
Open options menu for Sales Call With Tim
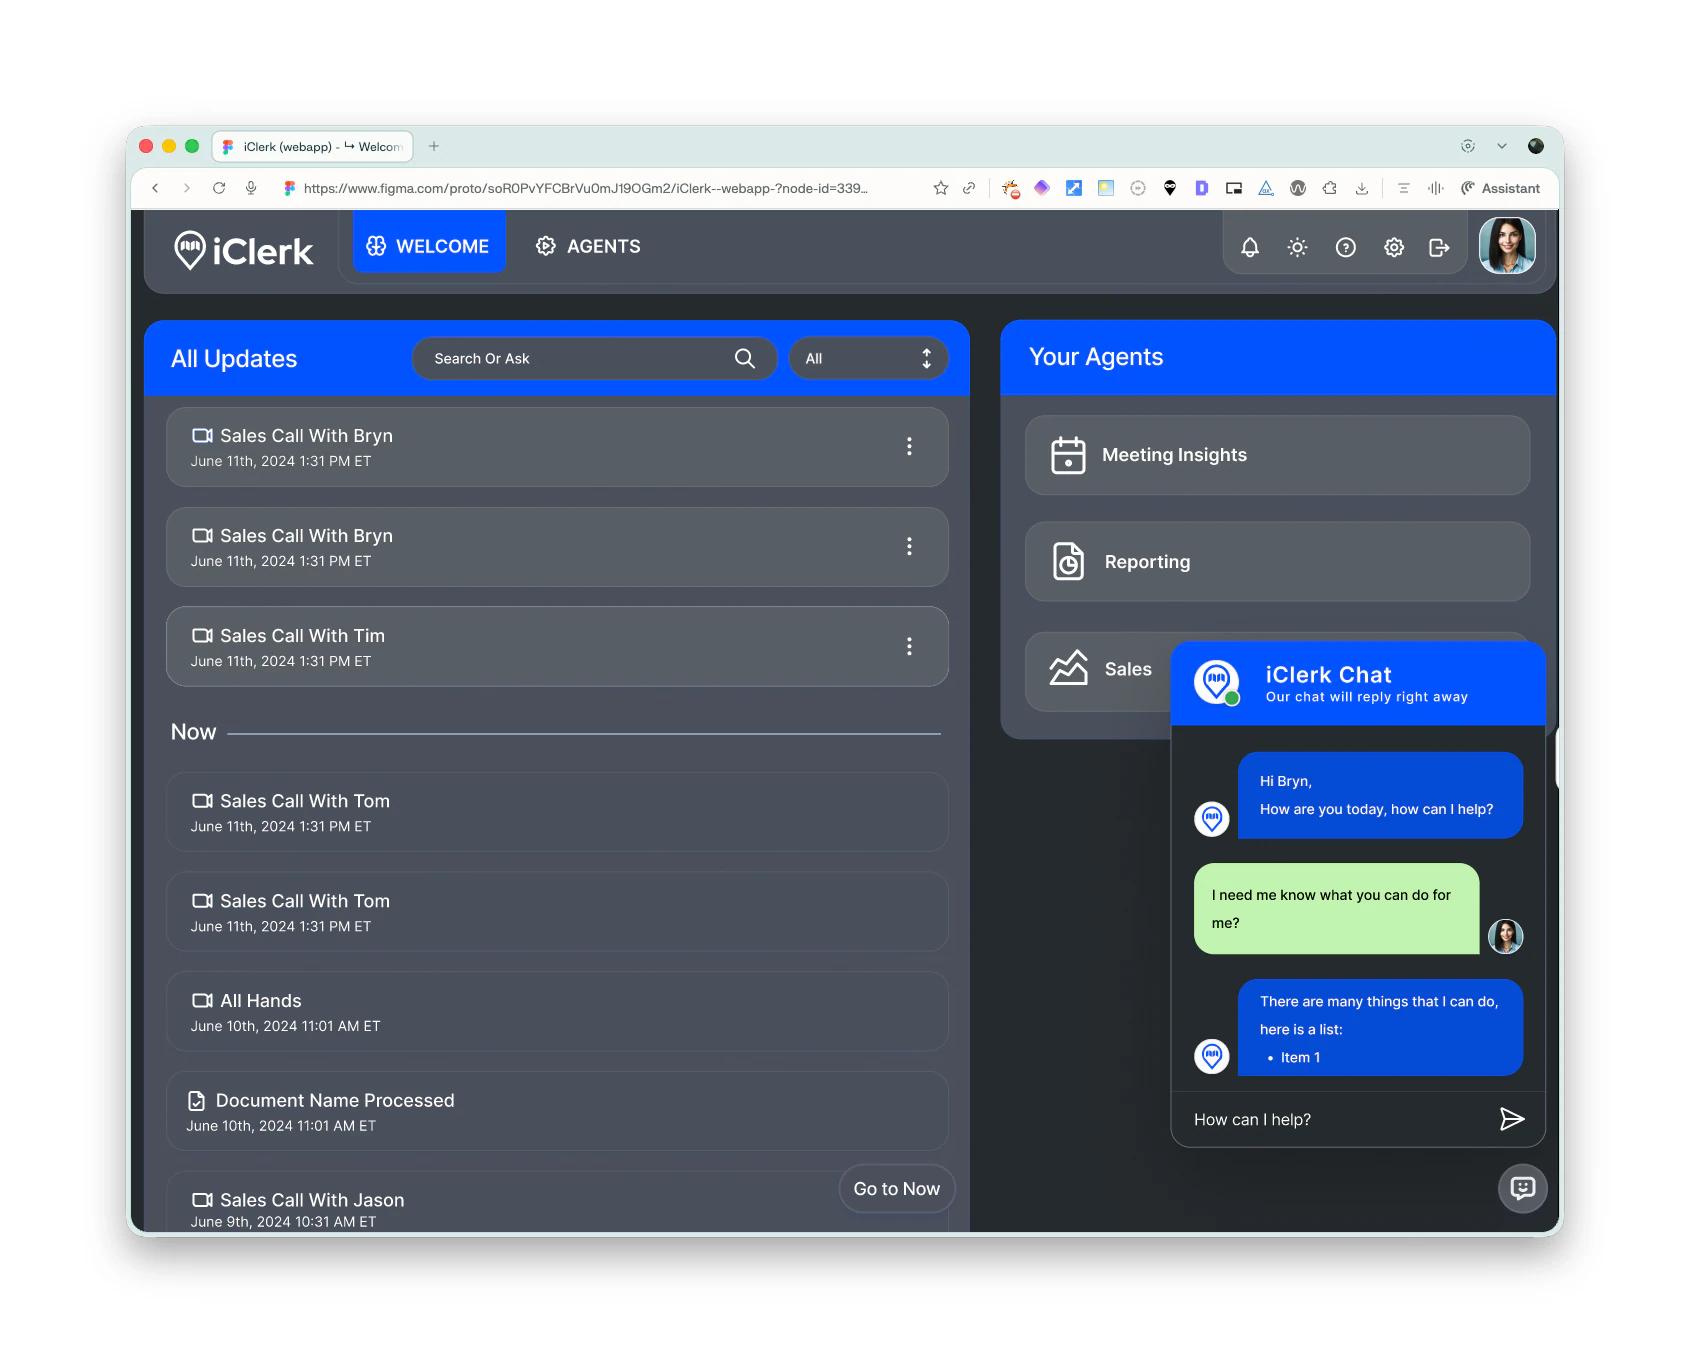909,646
